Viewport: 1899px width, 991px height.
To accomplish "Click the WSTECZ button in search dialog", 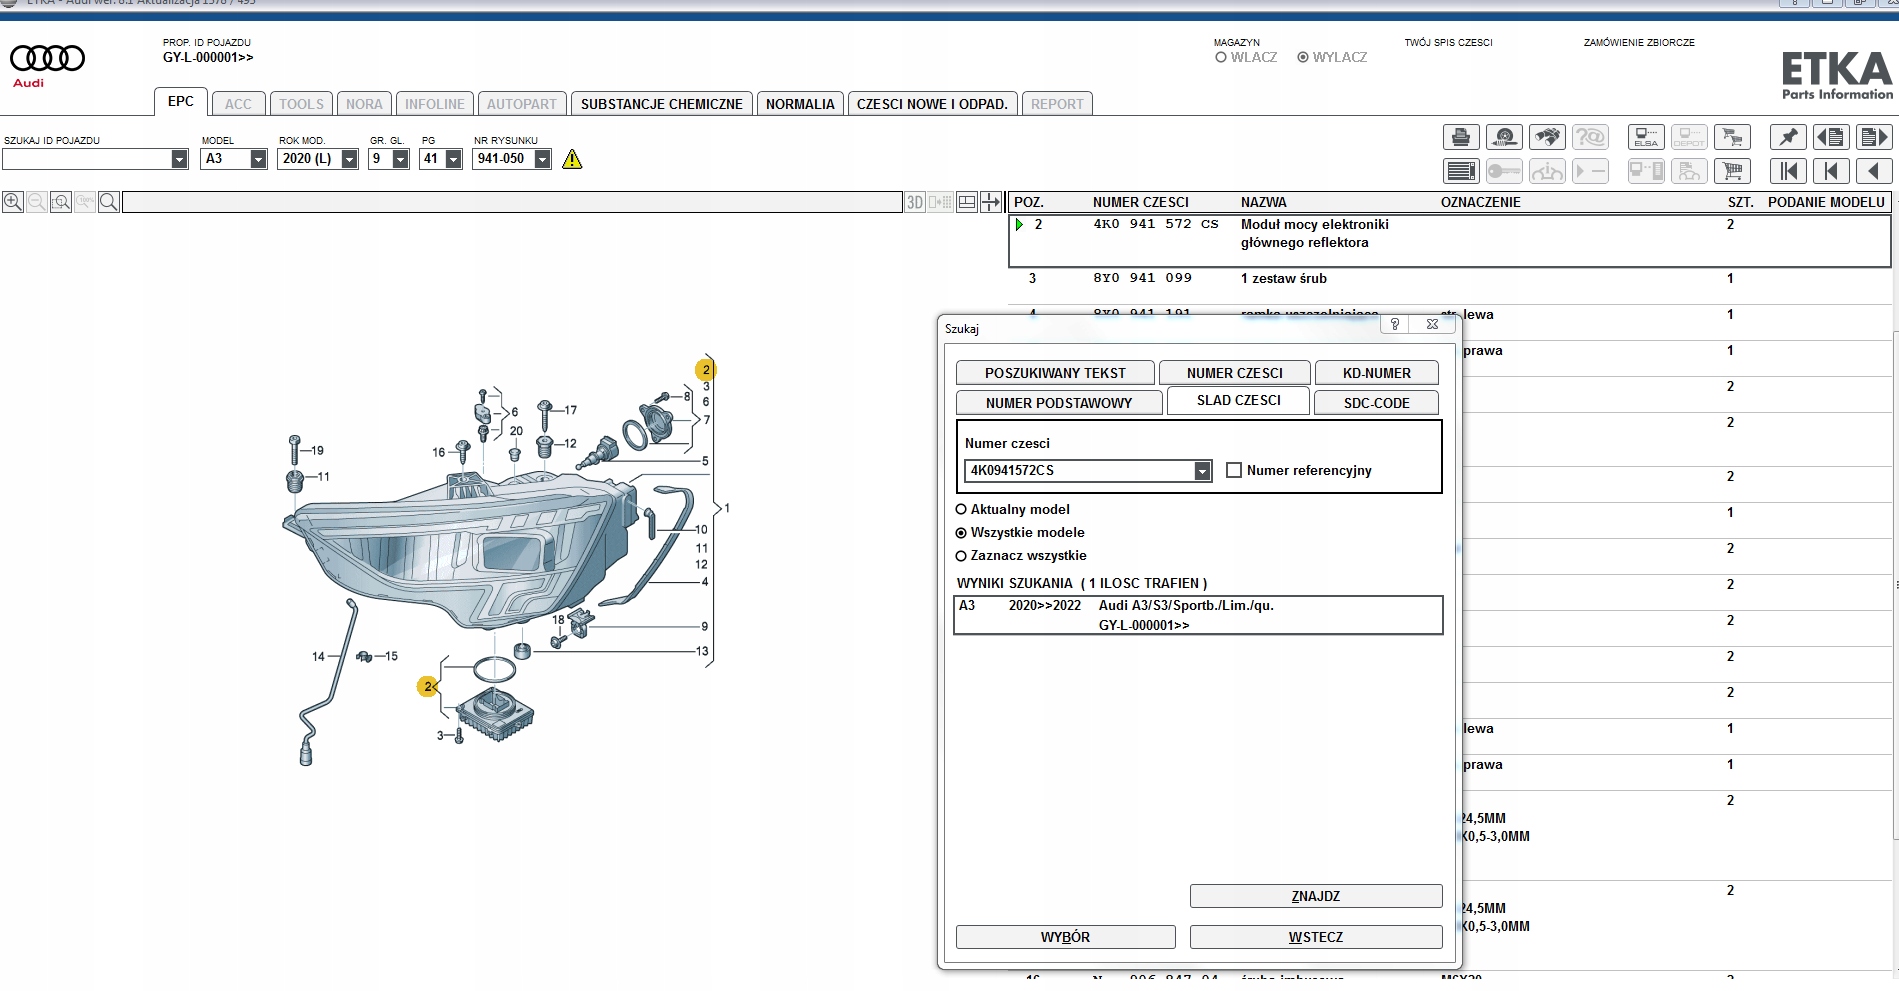I will pyautogui.click(x=1315, y=937).
